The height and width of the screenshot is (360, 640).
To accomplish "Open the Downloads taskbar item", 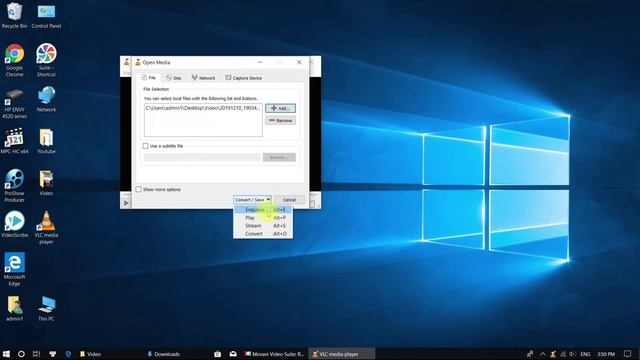I will point(163,354).
